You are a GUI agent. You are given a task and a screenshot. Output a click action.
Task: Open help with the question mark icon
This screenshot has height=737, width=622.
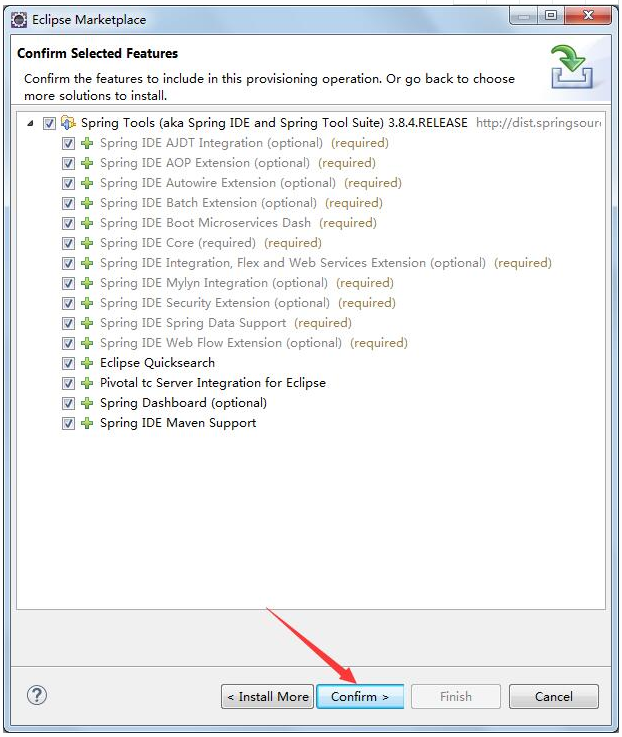coord(37,695)
